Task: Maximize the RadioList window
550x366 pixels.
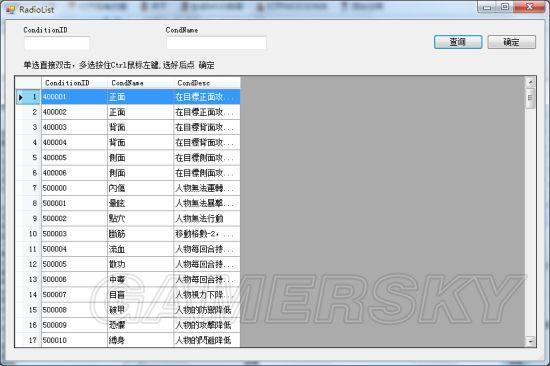Action: pos(505,7)
